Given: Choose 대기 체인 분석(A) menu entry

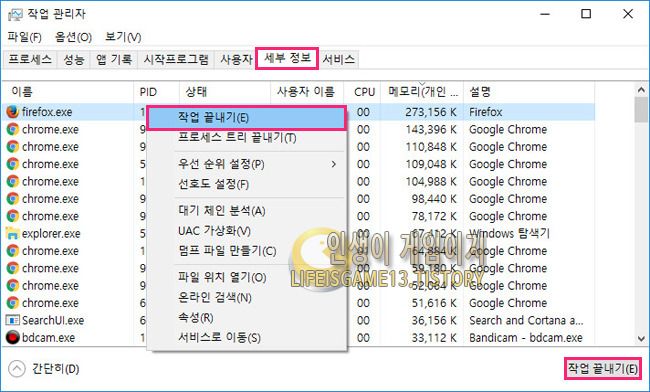Looking at the screenshot, I should click(x=247, y=211).
